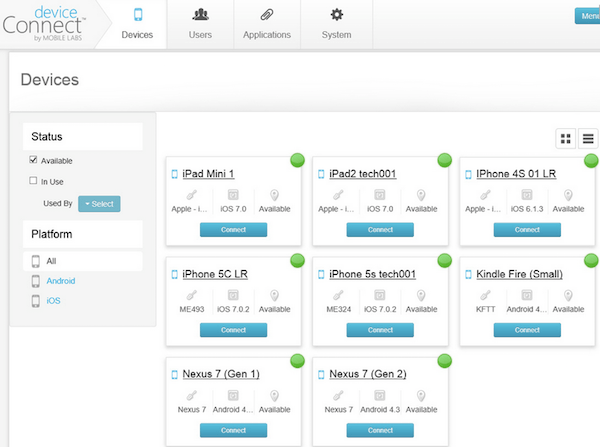Select the All platform filter
The image size is (600, 447).
(83, 261)
